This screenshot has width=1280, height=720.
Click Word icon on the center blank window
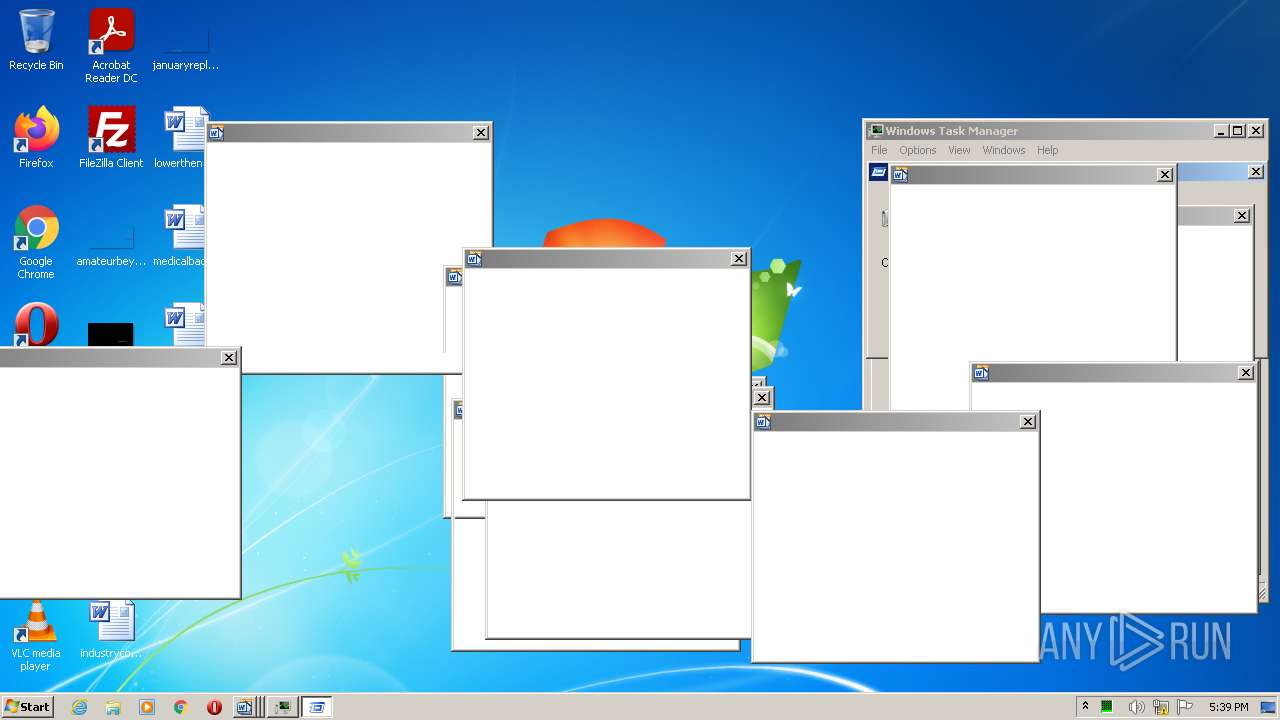[474, 259]
